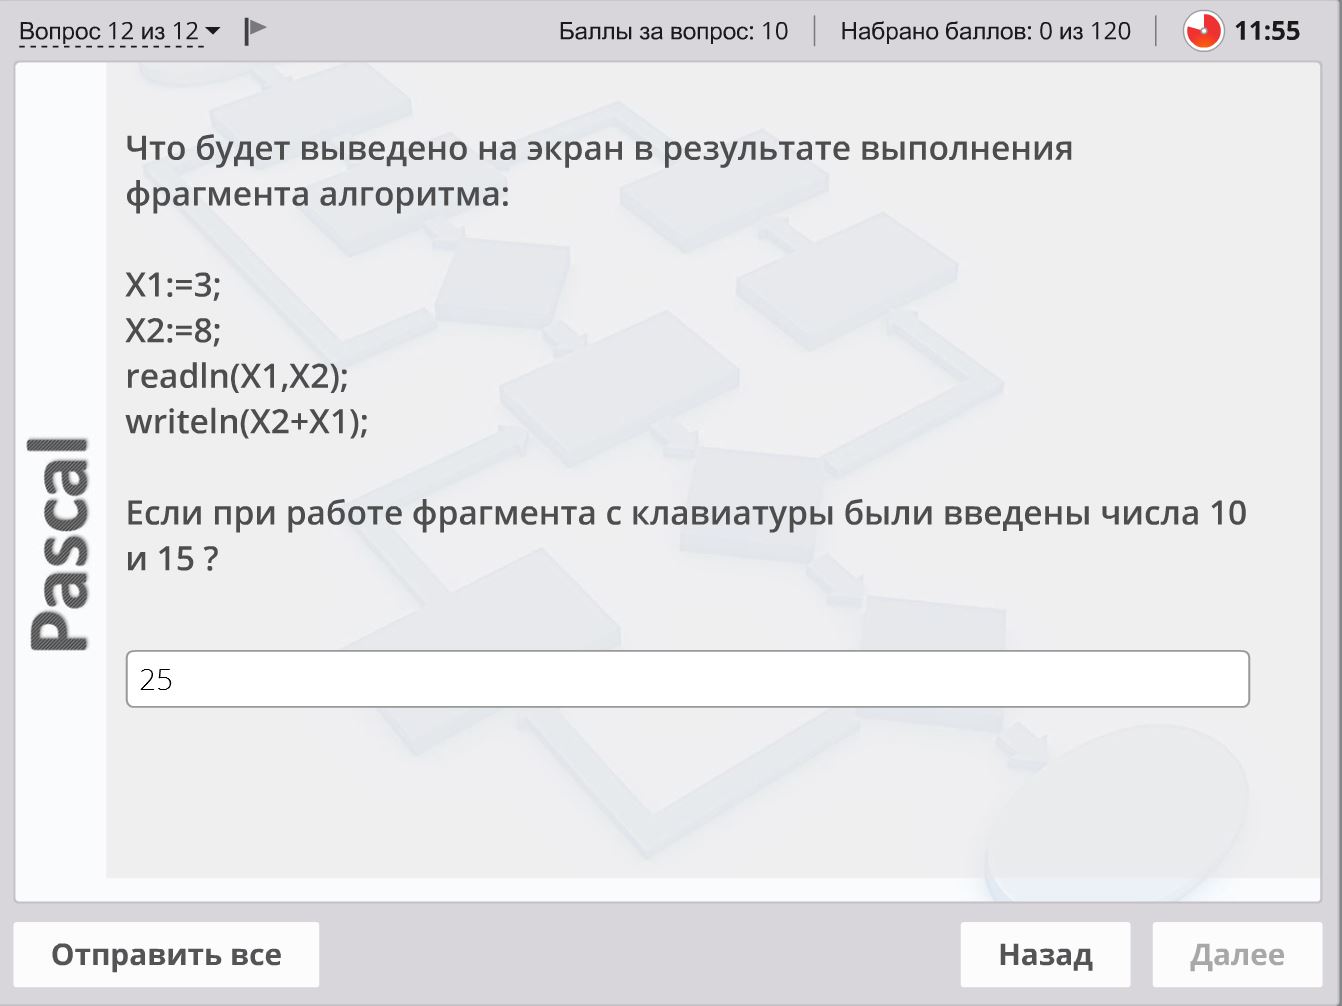This screenshot has width=1342, height=1006.
Task: Click the "Баллы за вопрос: 10" label
Action: (x=673, y=31)
